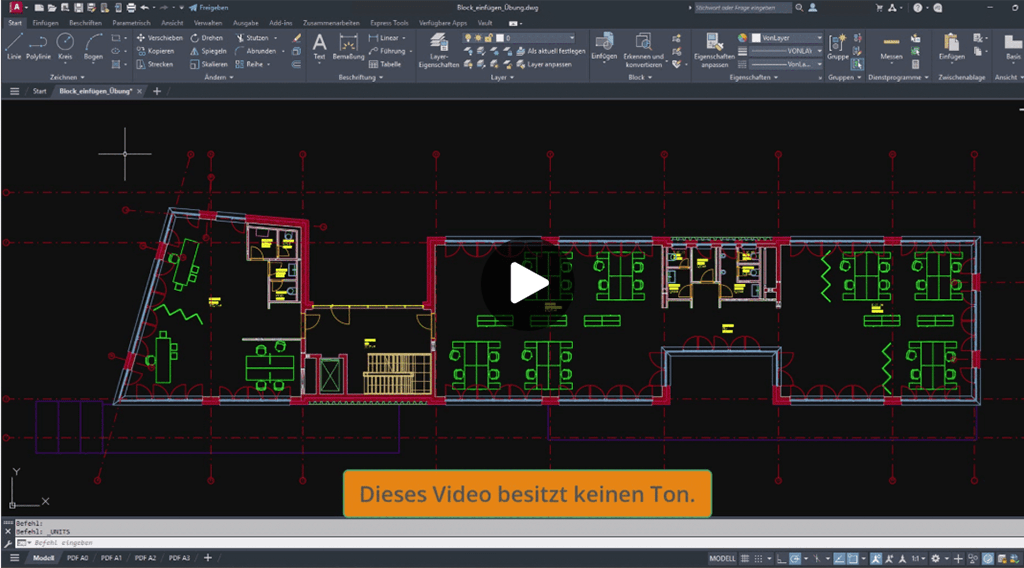This screenshot has height=568, width=1024.
Task: Start the Bemaßung dimension tool
Action: (x=348, y=46)
